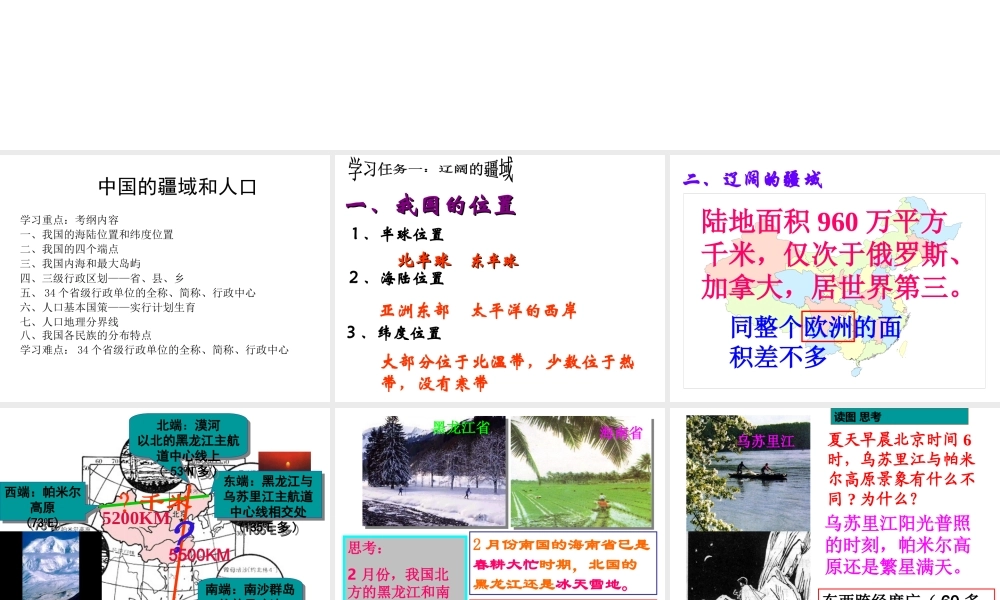Click the line 六、人口基本国策——实行计划生育

[x=108, y=307]
